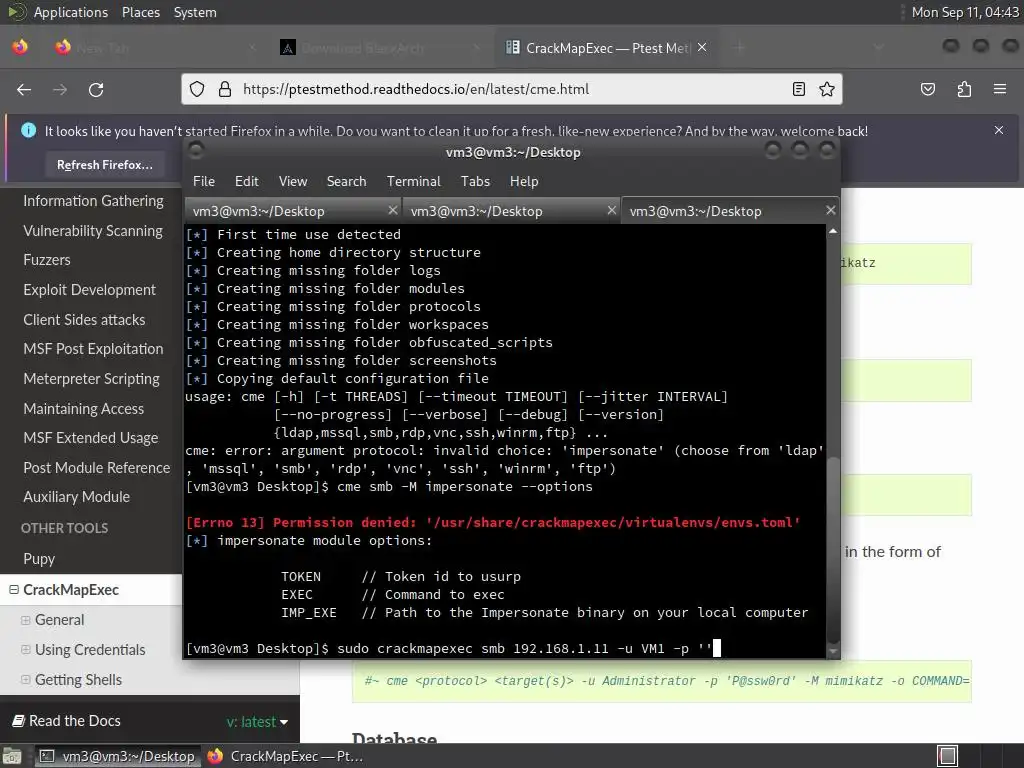Reload the page with refresh icon
1024x768 pixels.
pyautogui.click(x=96, y=89)
